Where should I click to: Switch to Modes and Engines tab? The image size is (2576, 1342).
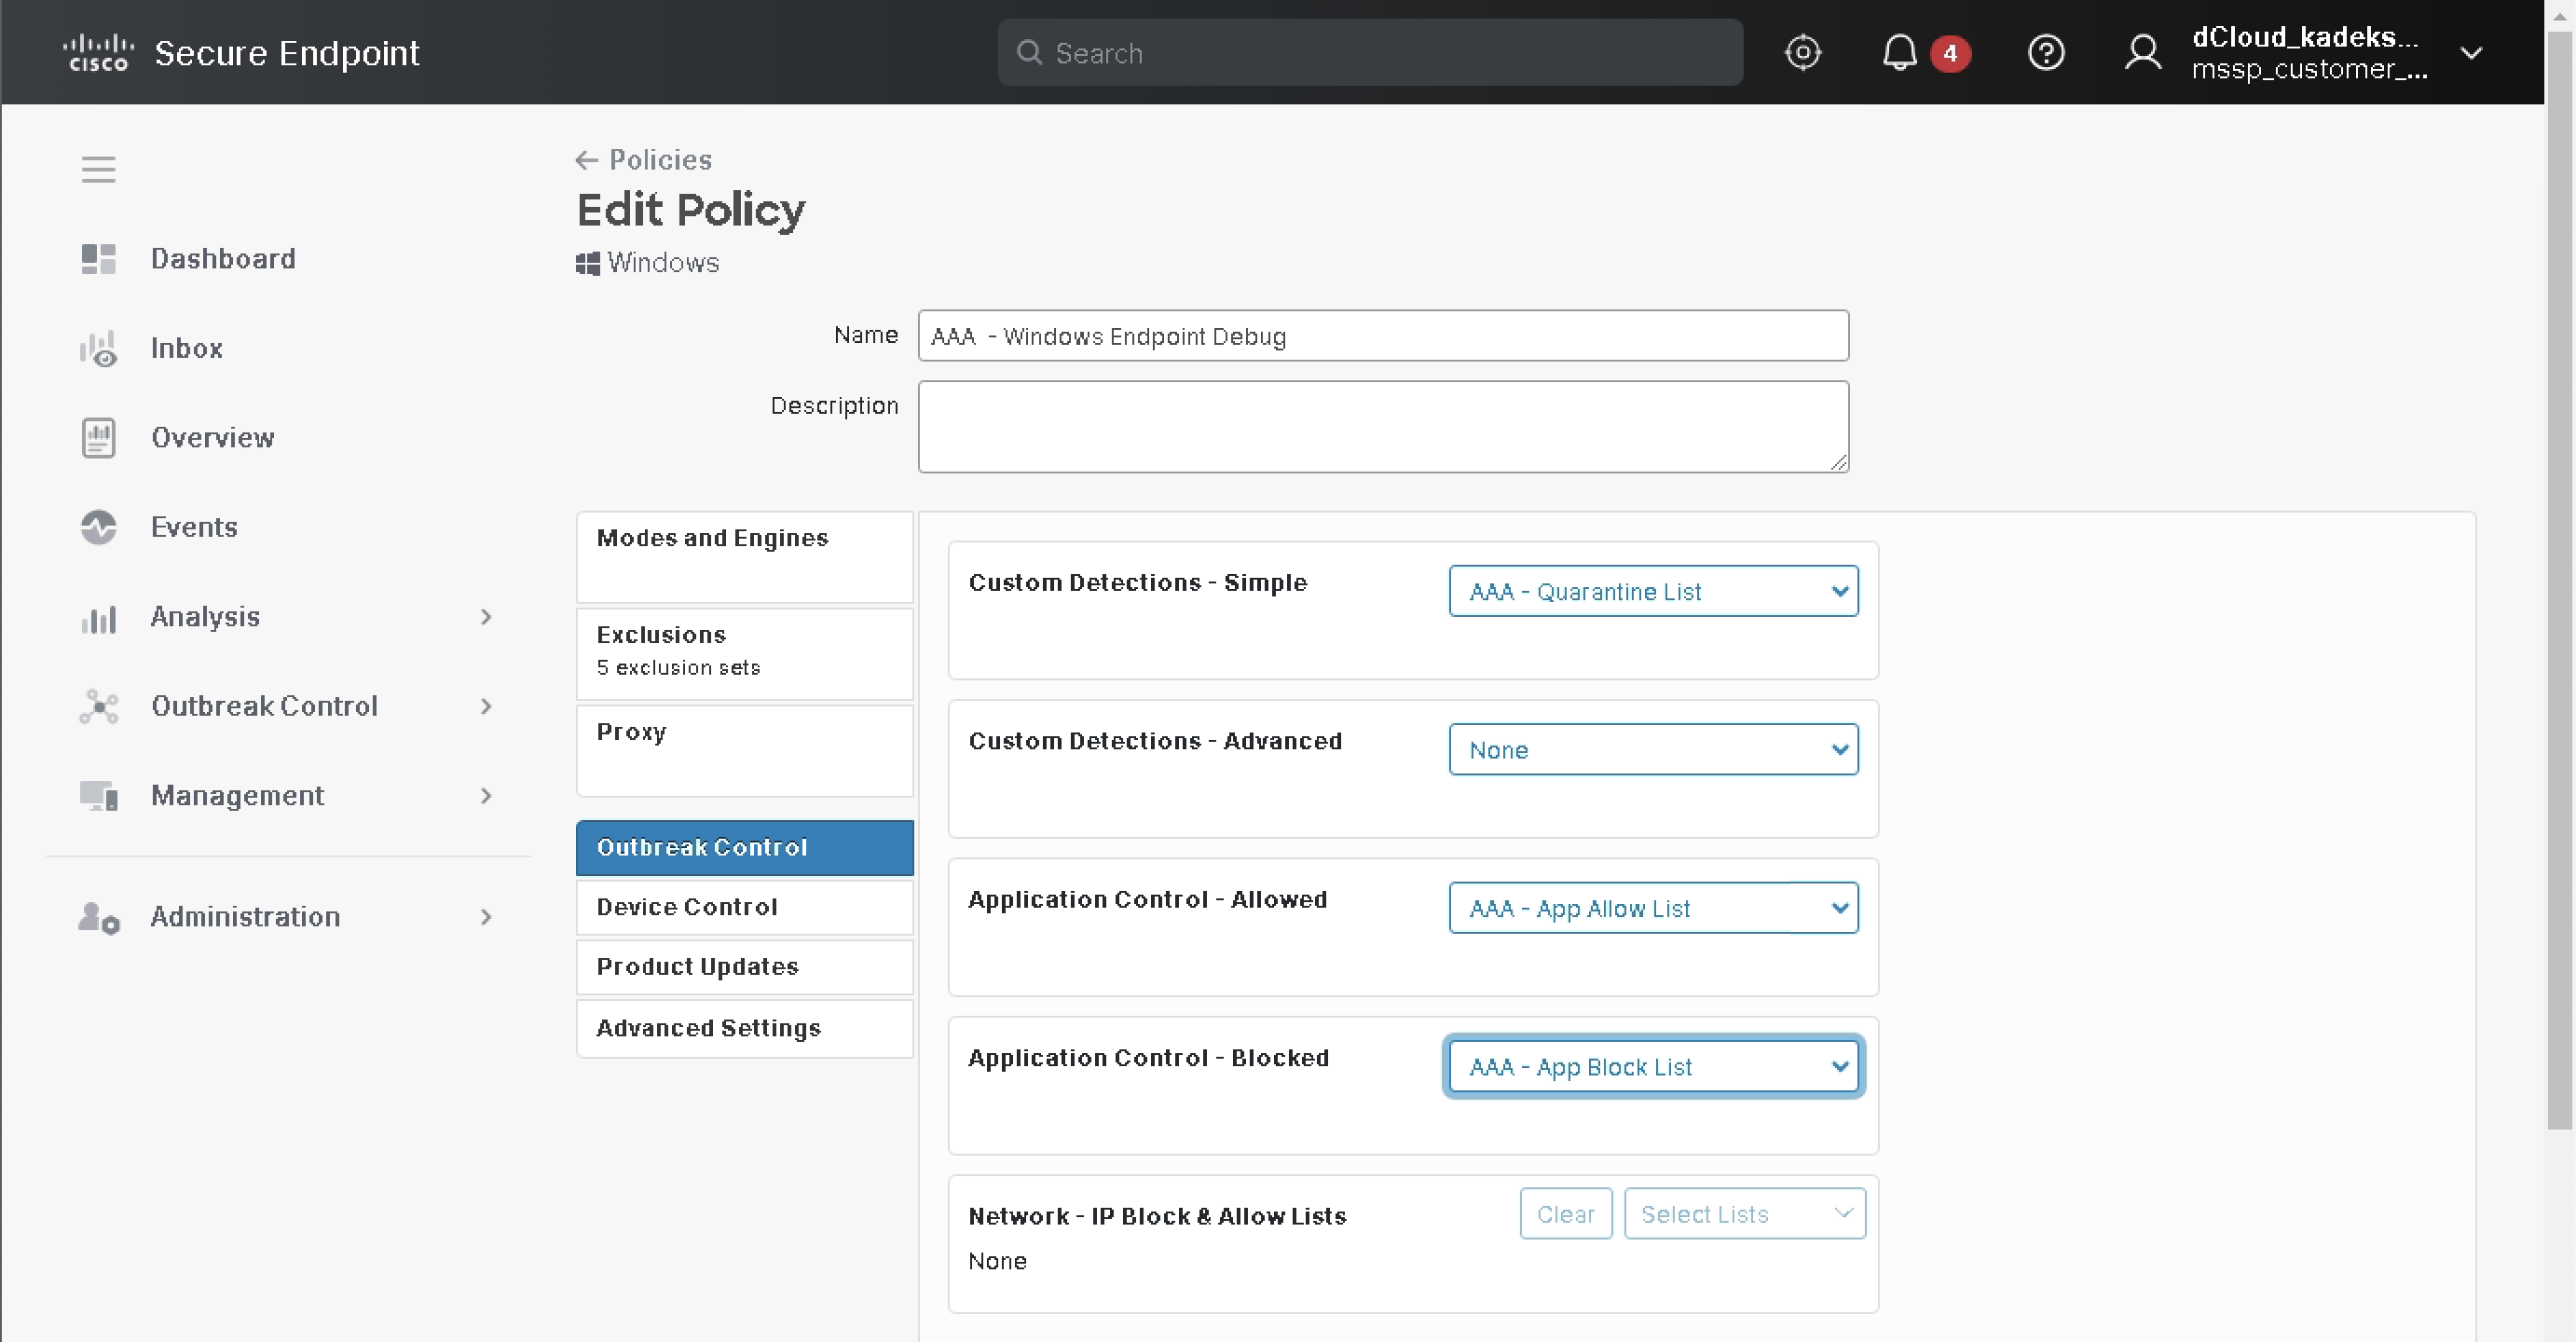coord(744,556)
